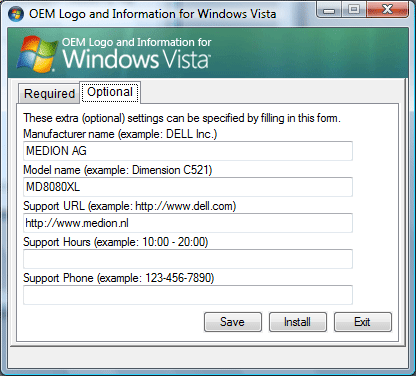This screenshot has width=416, height=376.
Task: Click the 'Support Phone (example: 123-456-7890)' label
Action: [x=119, y=278]
